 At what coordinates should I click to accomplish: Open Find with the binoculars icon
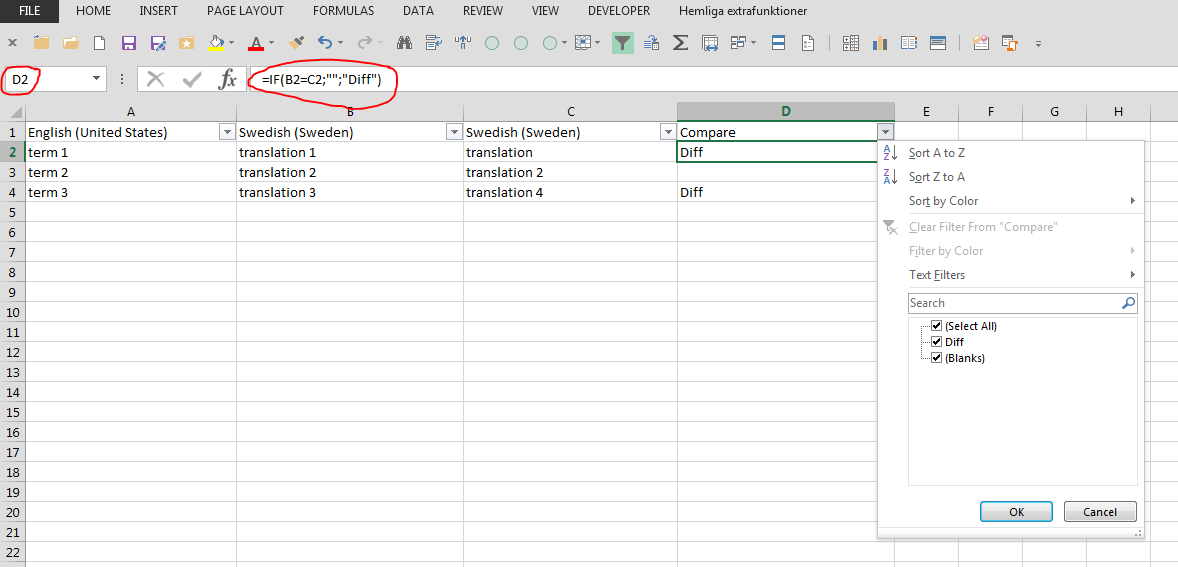[x=405, y=43]
